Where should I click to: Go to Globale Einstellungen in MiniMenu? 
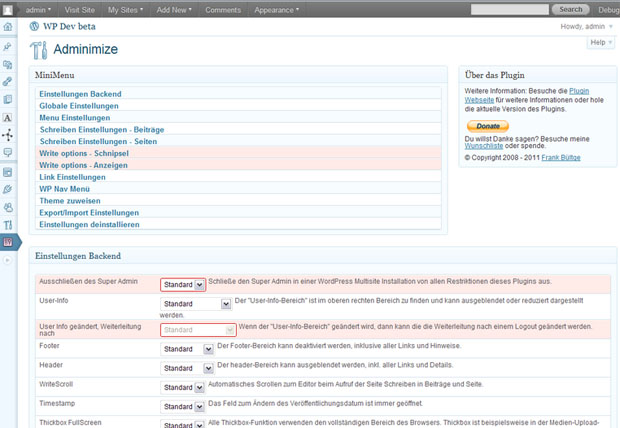pyautogui.click(x=79, y=106)
